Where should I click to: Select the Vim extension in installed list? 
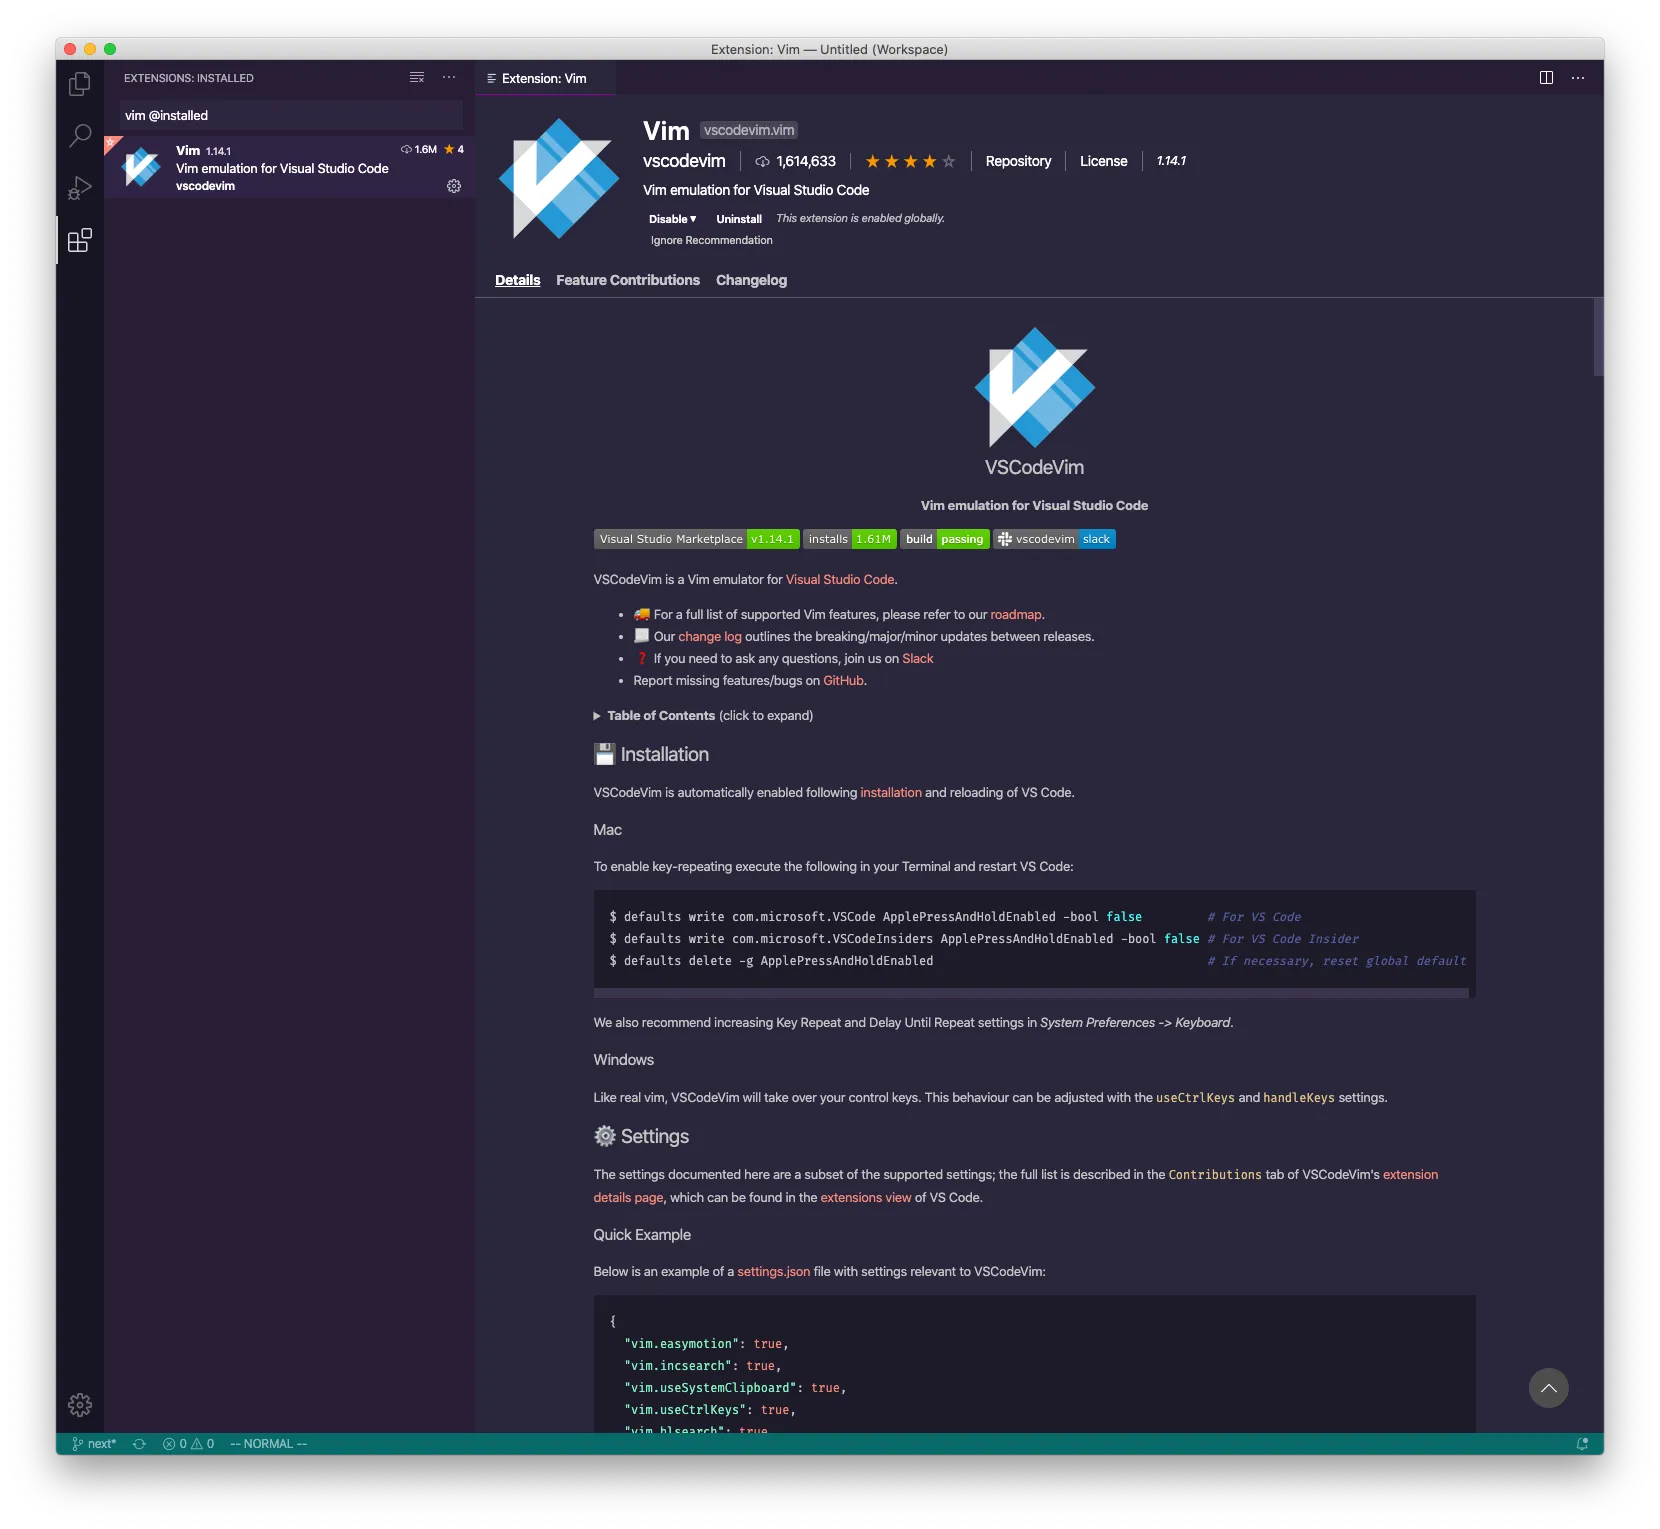tap(289, 167)
